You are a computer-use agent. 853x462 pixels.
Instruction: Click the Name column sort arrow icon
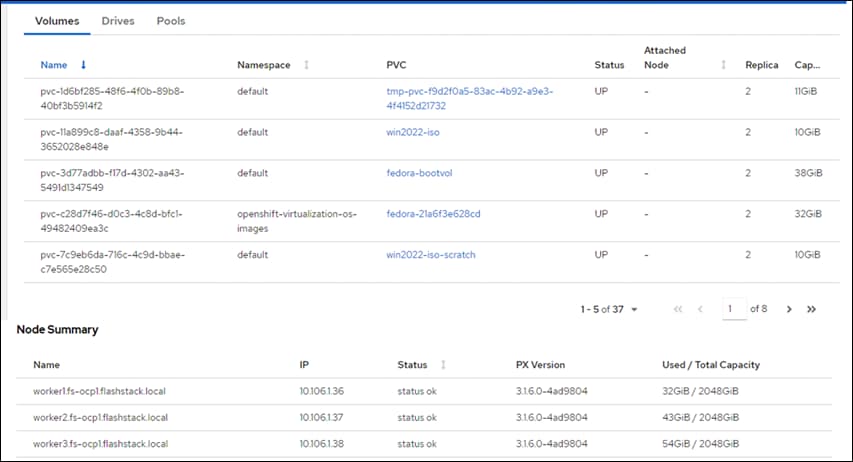[83, 65]
